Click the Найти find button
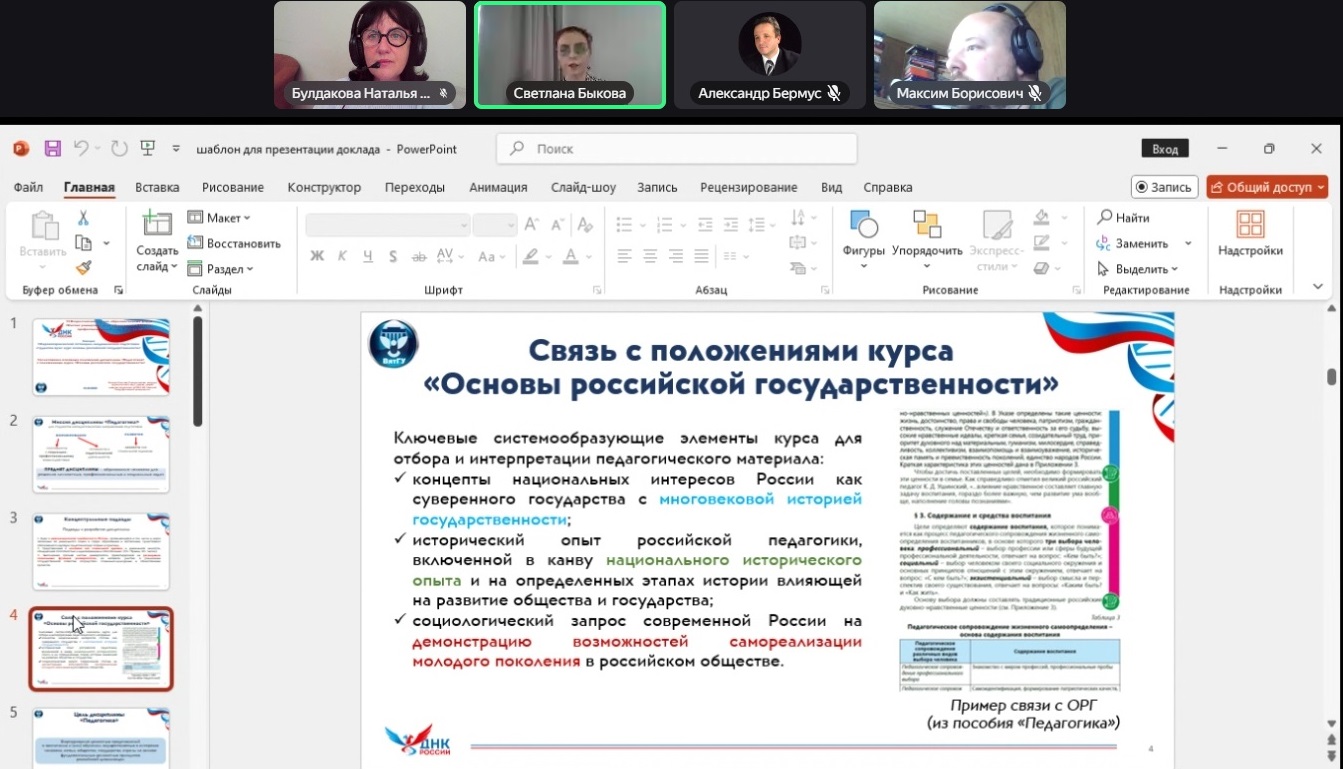 click(1124, 218)
